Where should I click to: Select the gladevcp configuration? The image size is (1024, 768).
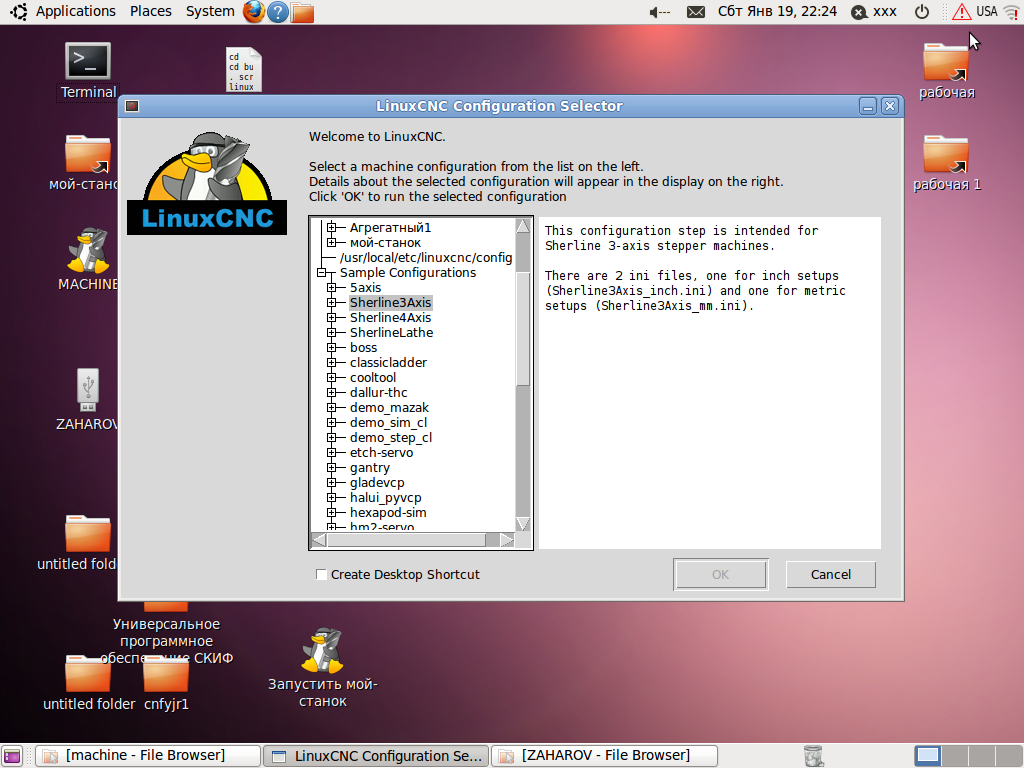coord(377,483)
